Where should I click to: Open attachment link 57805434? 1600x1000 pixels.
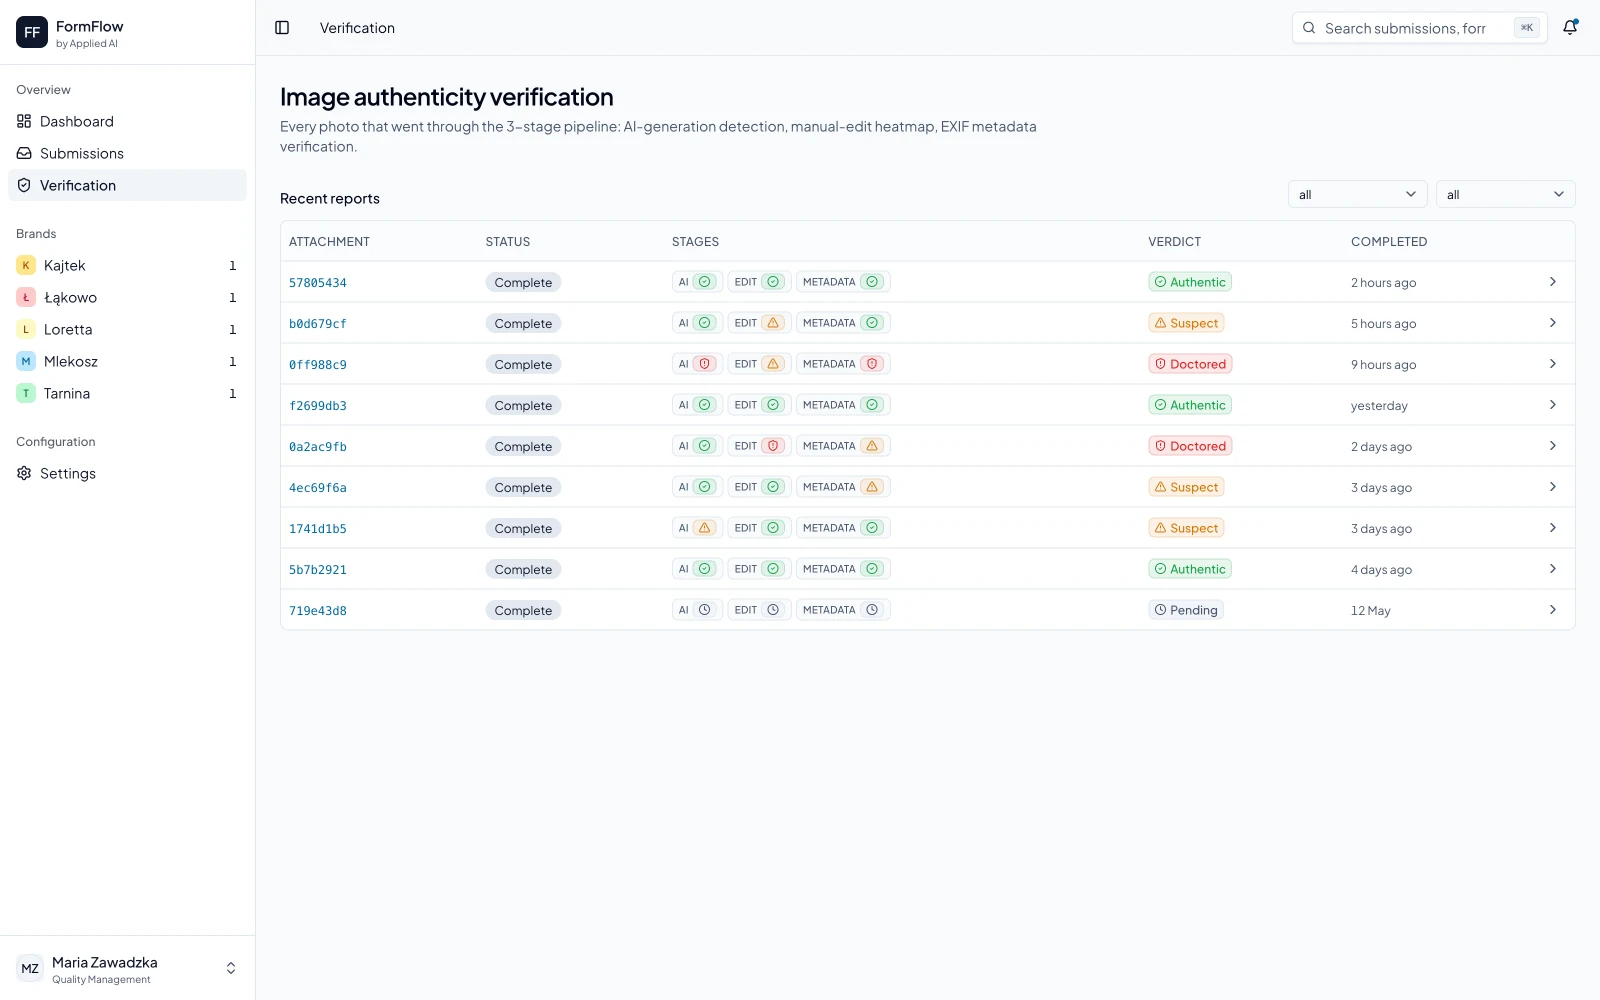[318, 283]
